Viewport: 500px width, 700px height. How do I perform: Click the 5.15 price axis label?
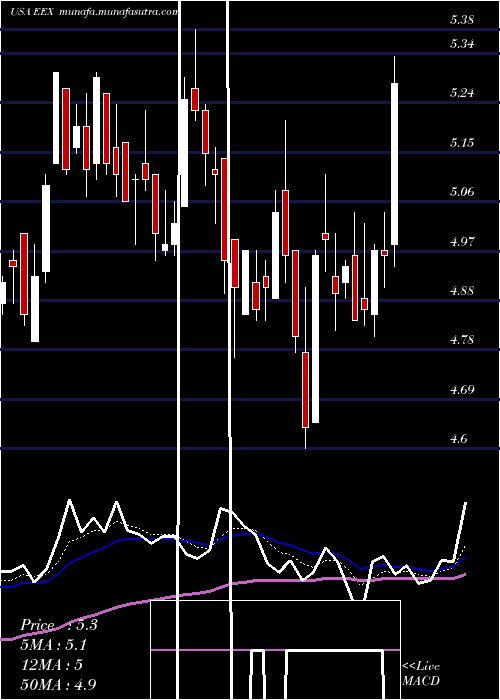[x=462, y=143]
